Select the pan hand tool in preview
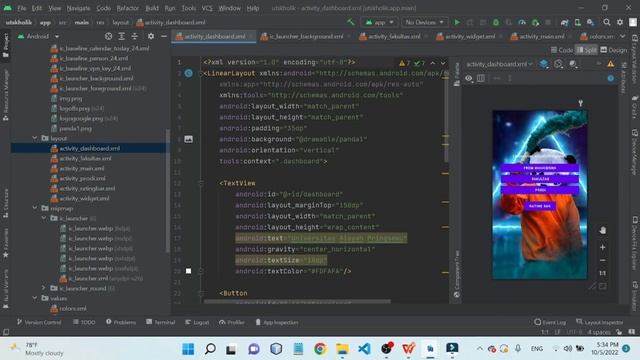The height and width of the screenshot is (360, 640). [602, 230]
